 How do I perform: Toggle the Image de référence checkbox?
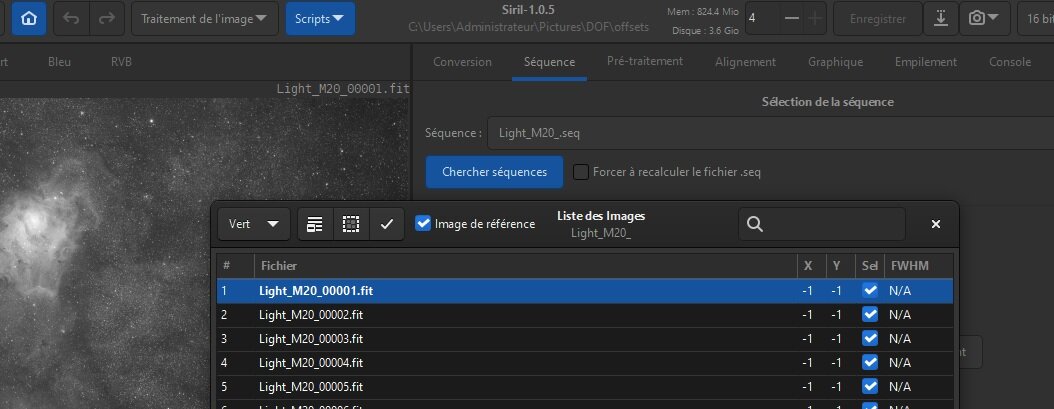[x=422, y=223]
